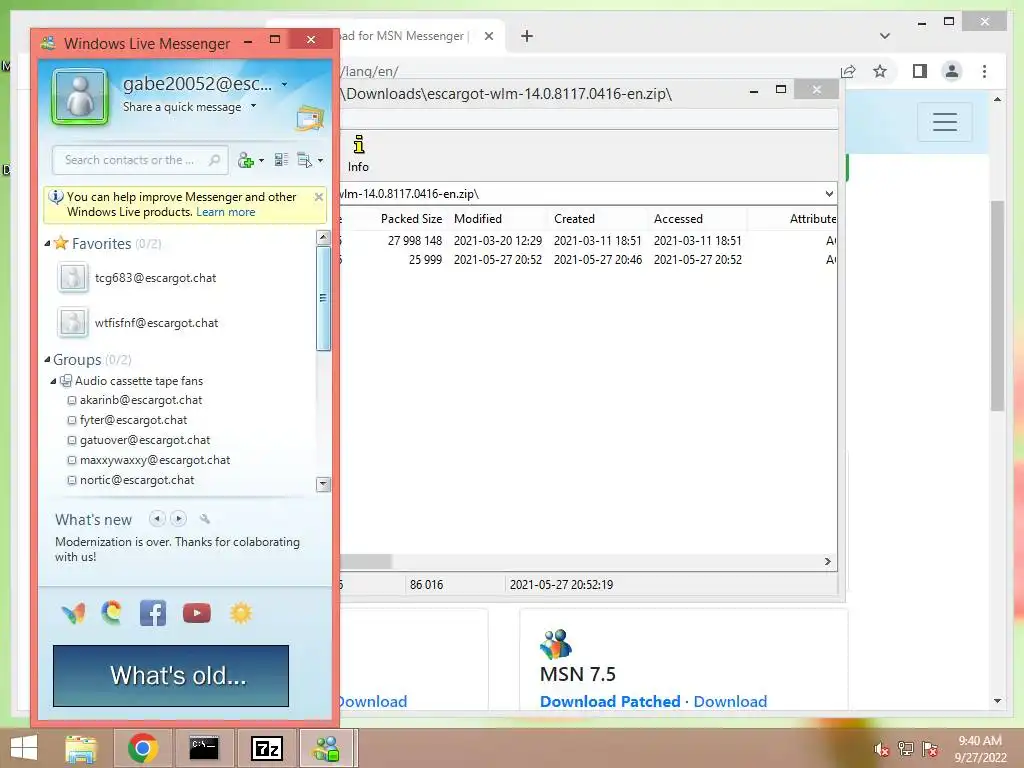
Task: Open the YouTube icon in Messenger
Action: 197,613
